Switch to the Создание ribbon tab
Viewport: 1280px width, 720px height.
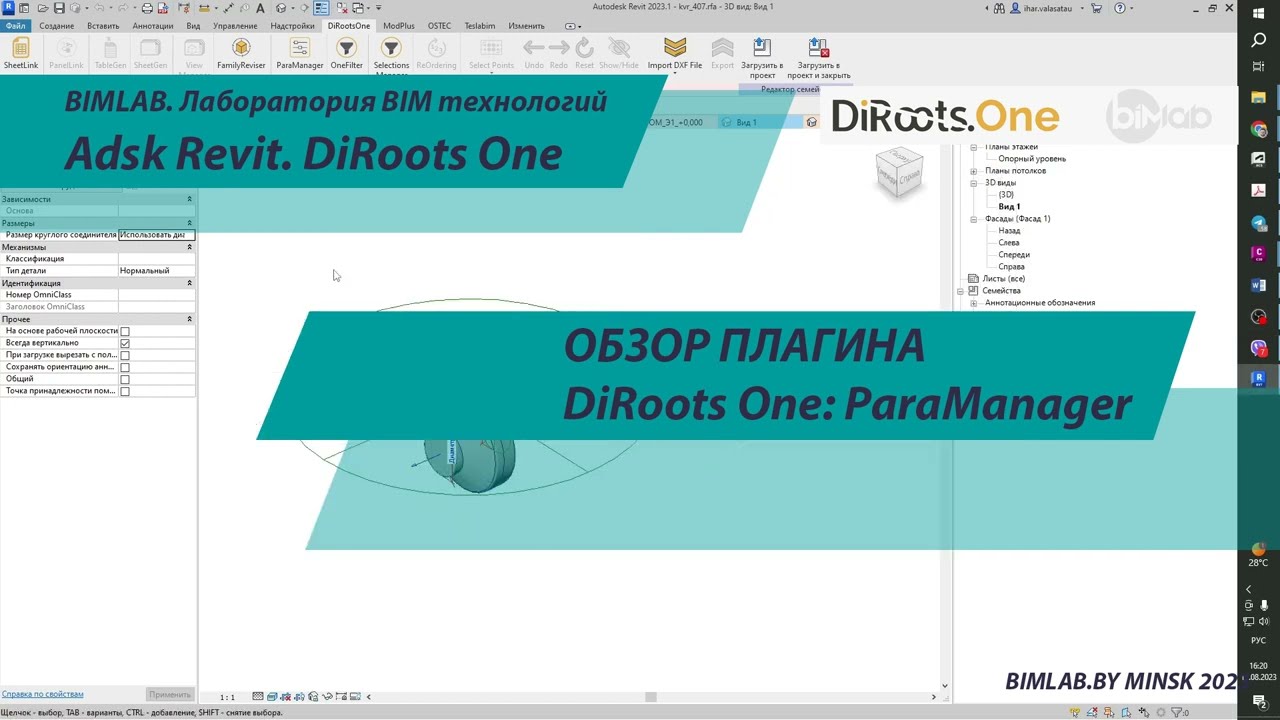click(x=57, y=26)
